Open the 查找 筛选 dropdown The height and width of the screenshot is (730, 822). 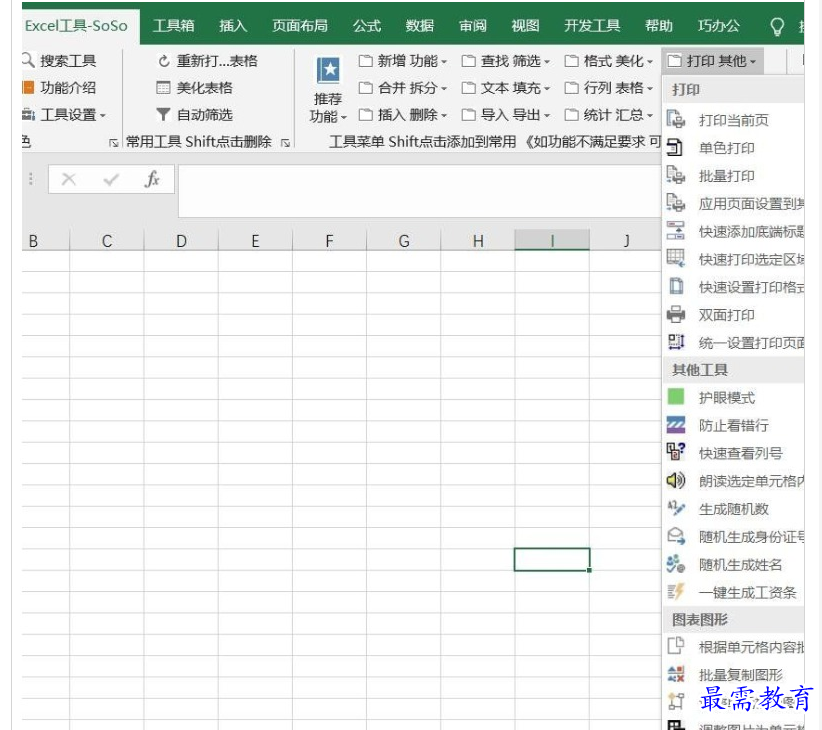coord(506,61)
